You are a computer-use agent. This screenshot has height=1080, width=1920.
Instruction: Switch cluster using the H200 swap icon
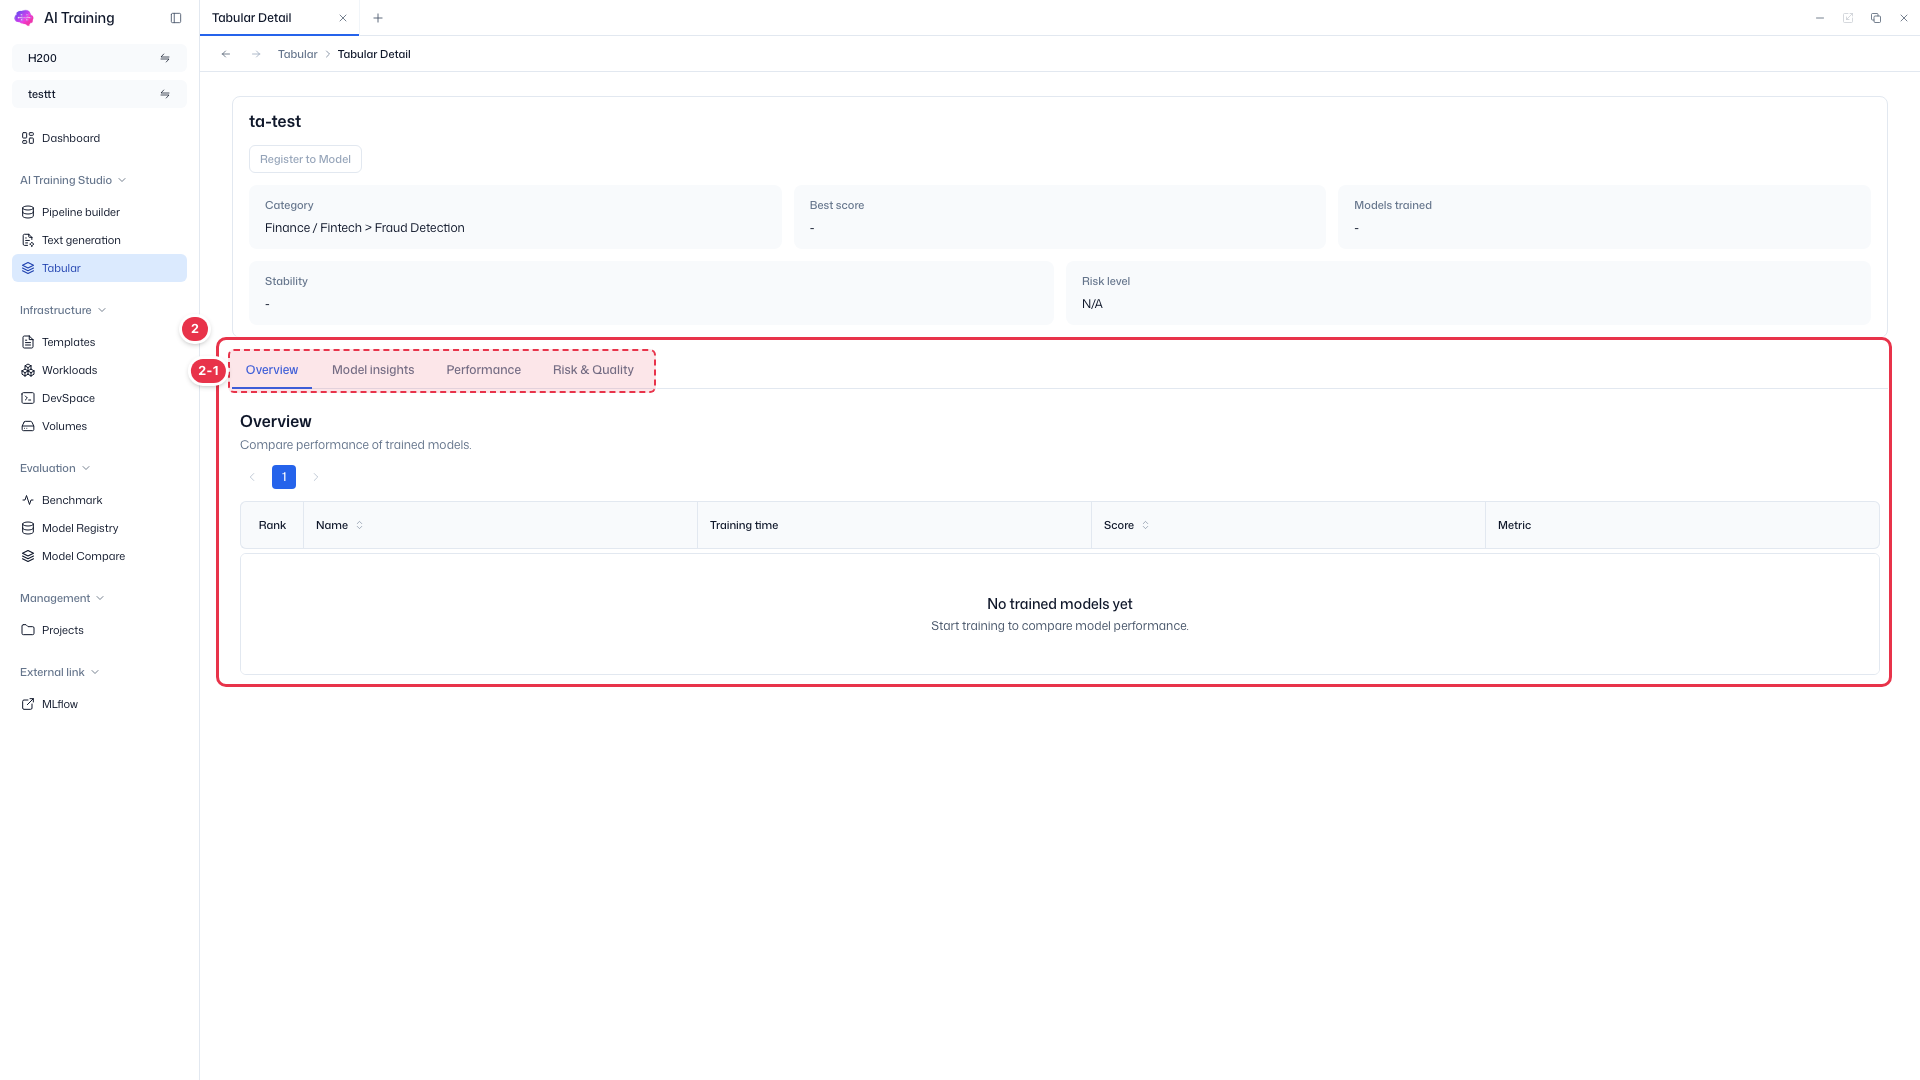(165, 58)
